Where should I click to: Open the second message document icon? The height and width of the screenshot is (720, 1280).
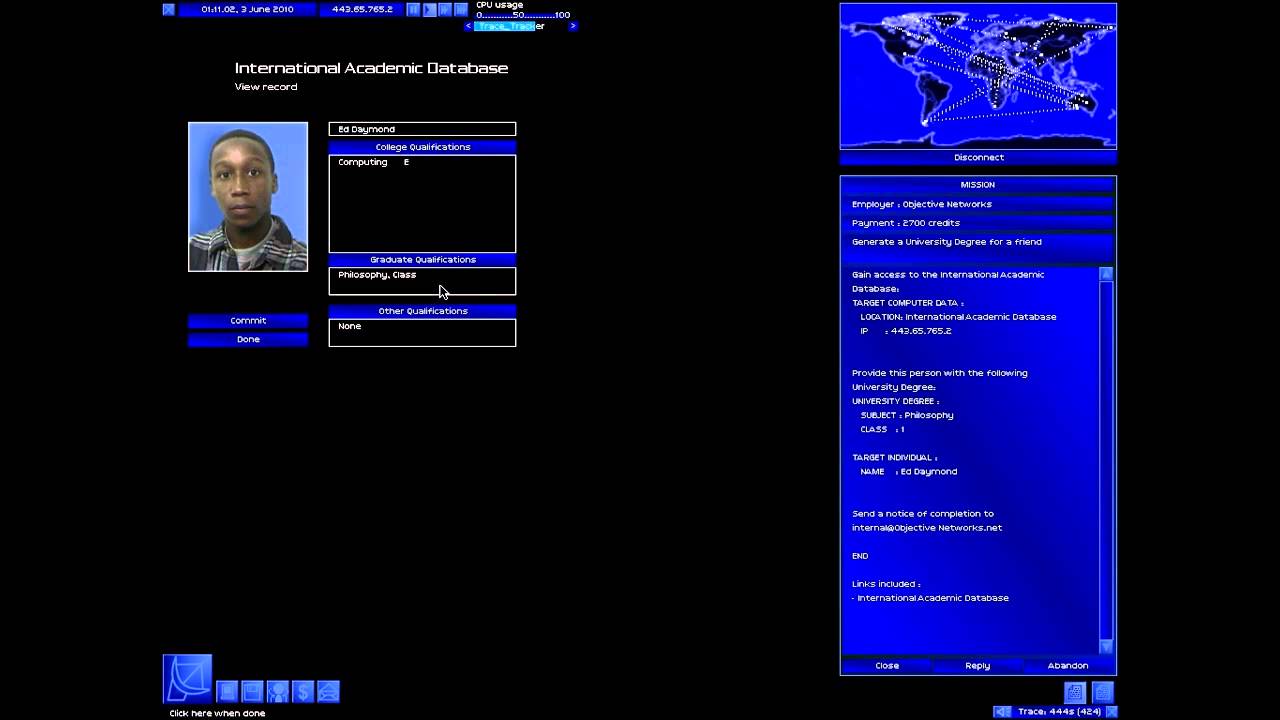pos(1102,691)
